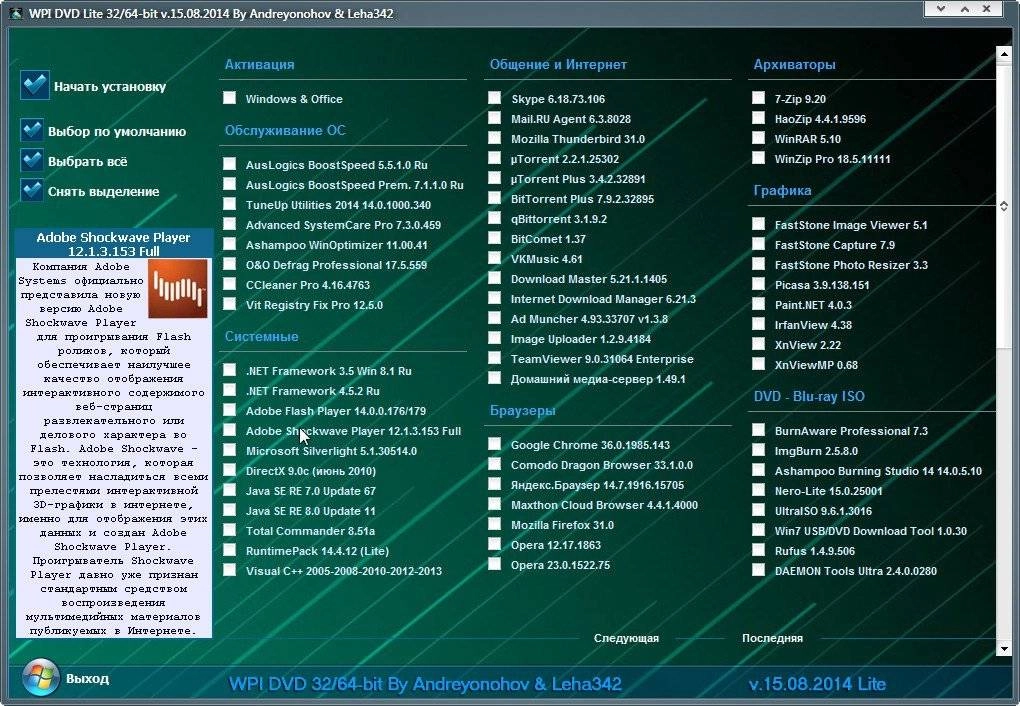
Task: Click Ashampoo Burning Studio 14 label
Action: (878, 471)
